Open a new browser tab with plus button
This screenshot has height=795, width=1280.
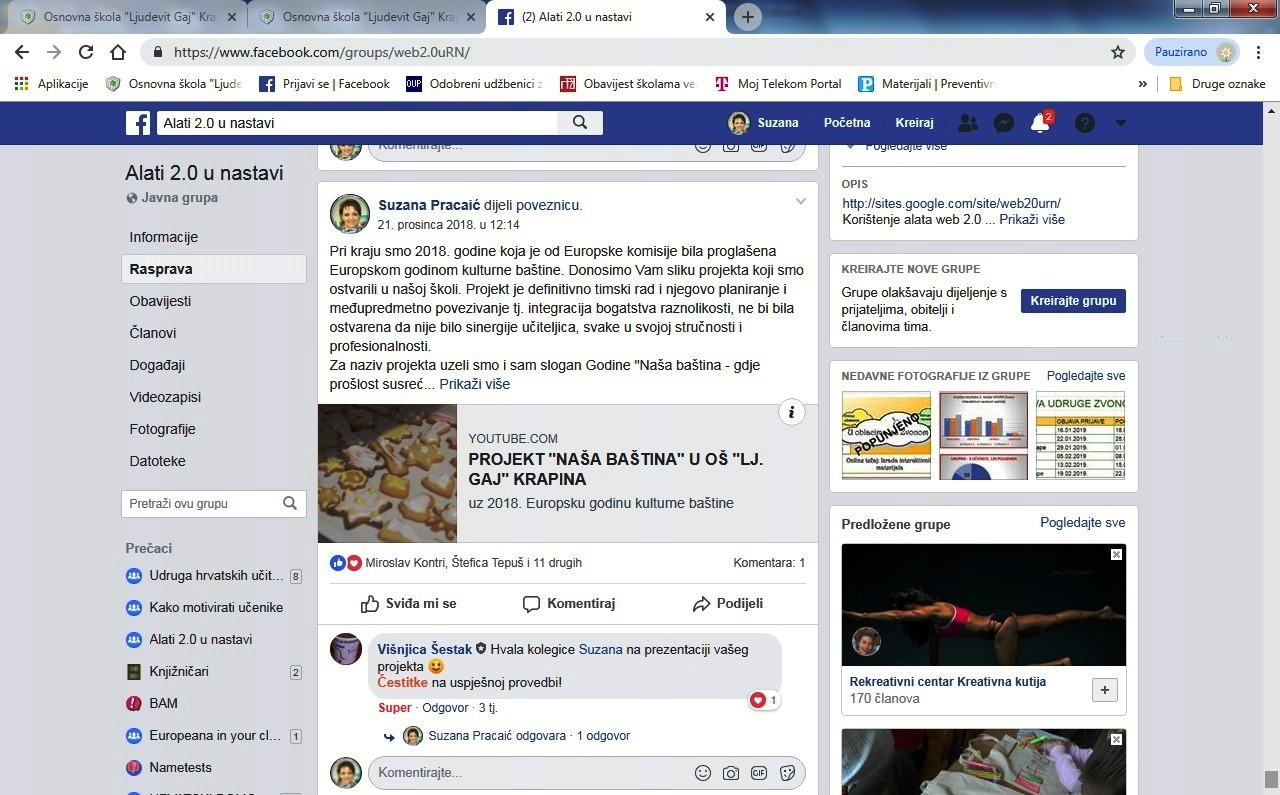click(x=748, y=17)
